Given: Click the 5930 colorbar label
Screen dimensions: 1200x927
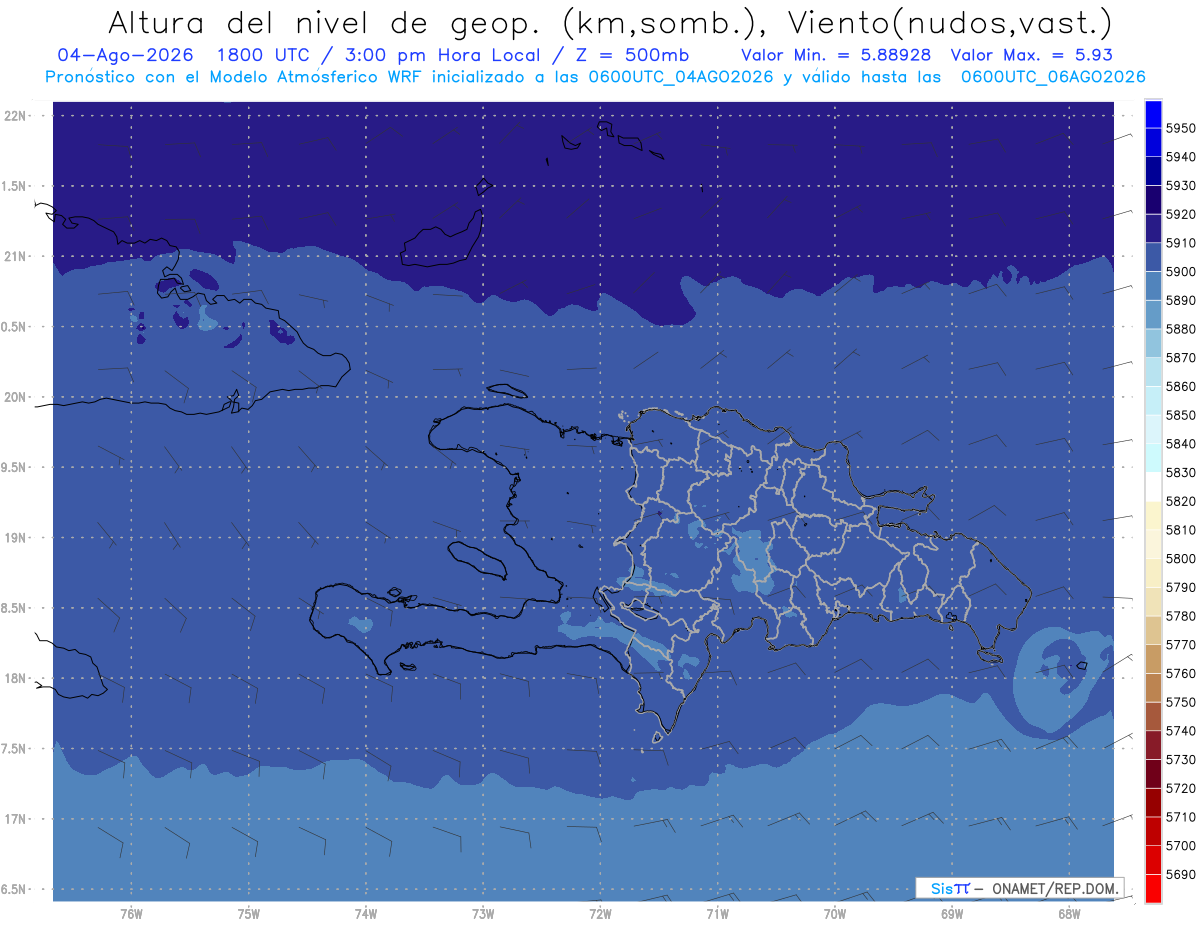Looking at the screenshot, I should coord(1181,186).
